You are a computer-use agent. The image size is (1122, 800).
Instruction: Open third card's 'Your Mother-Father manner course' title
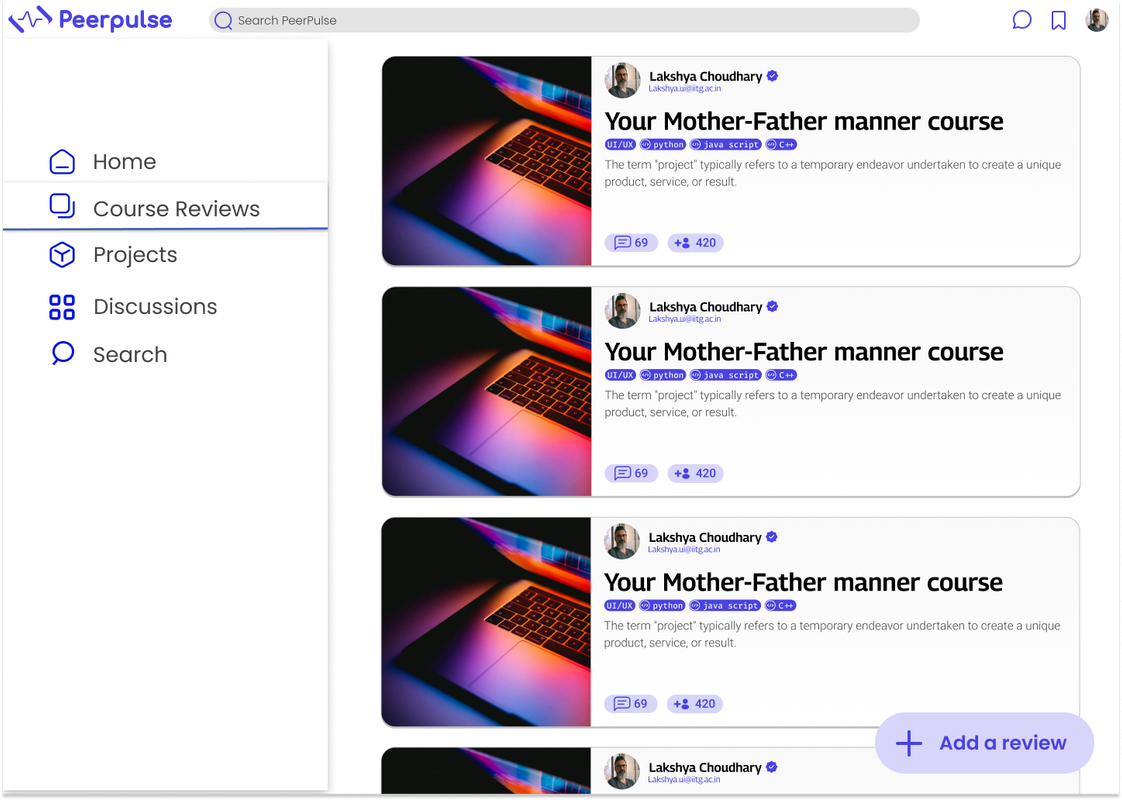[803, 582]
